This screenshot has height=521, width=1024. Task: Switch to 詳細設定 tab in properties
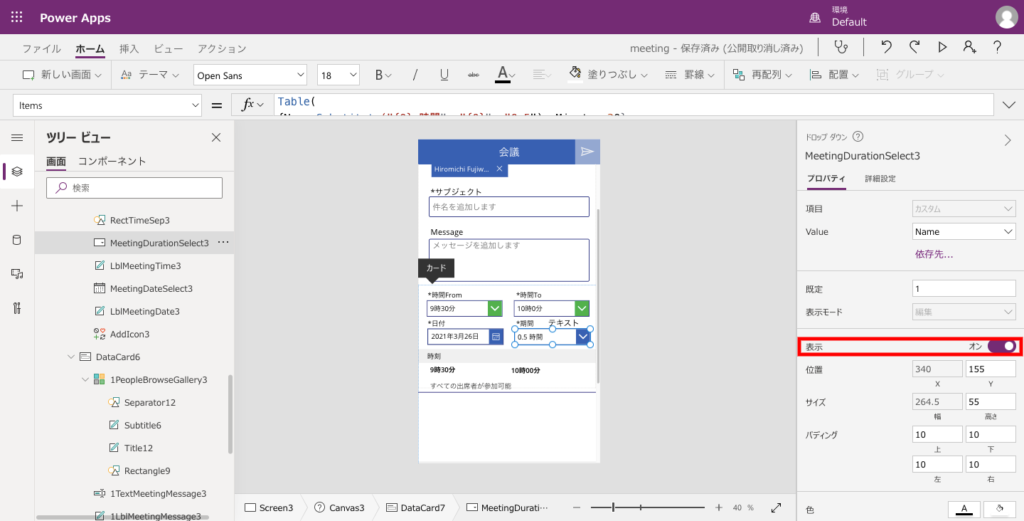[880, 178]
